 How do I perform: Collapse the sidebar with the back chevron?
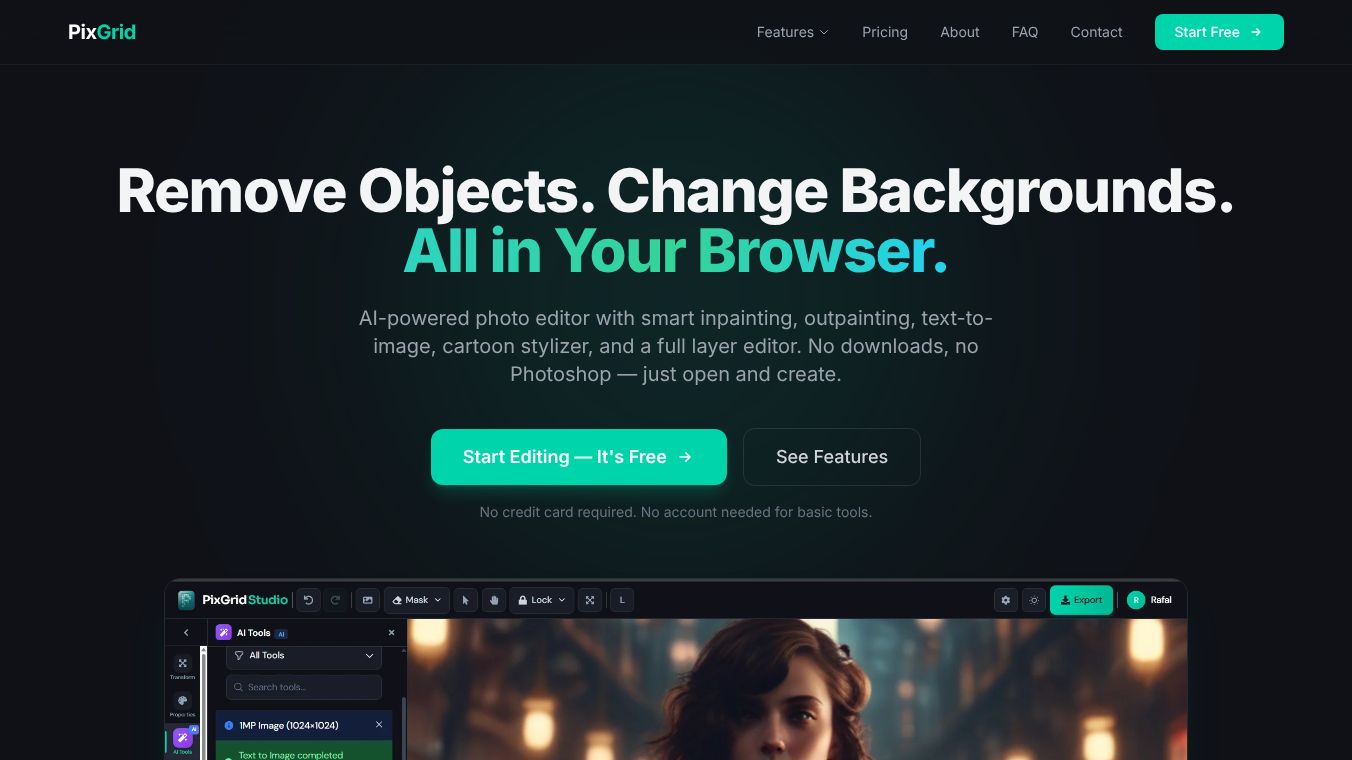click(x=186, y=633)
